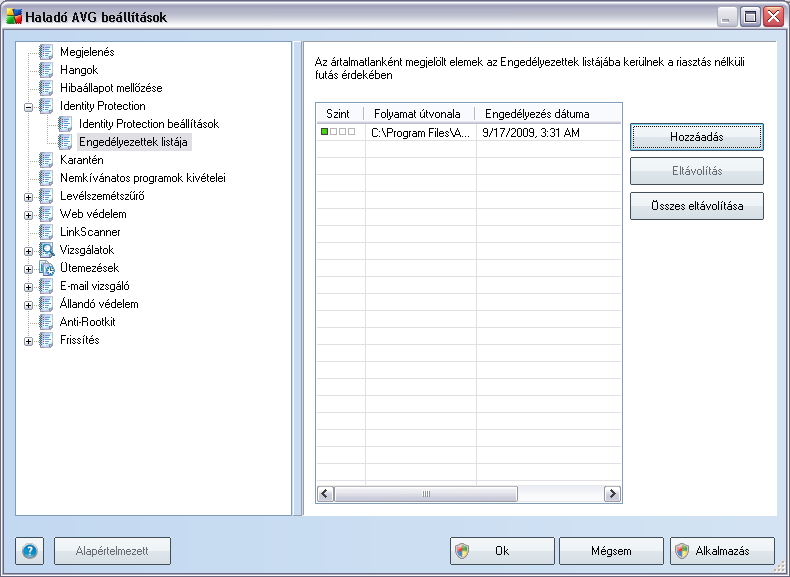Expand the E-mail vizsgáló branch

coord(29,287)
